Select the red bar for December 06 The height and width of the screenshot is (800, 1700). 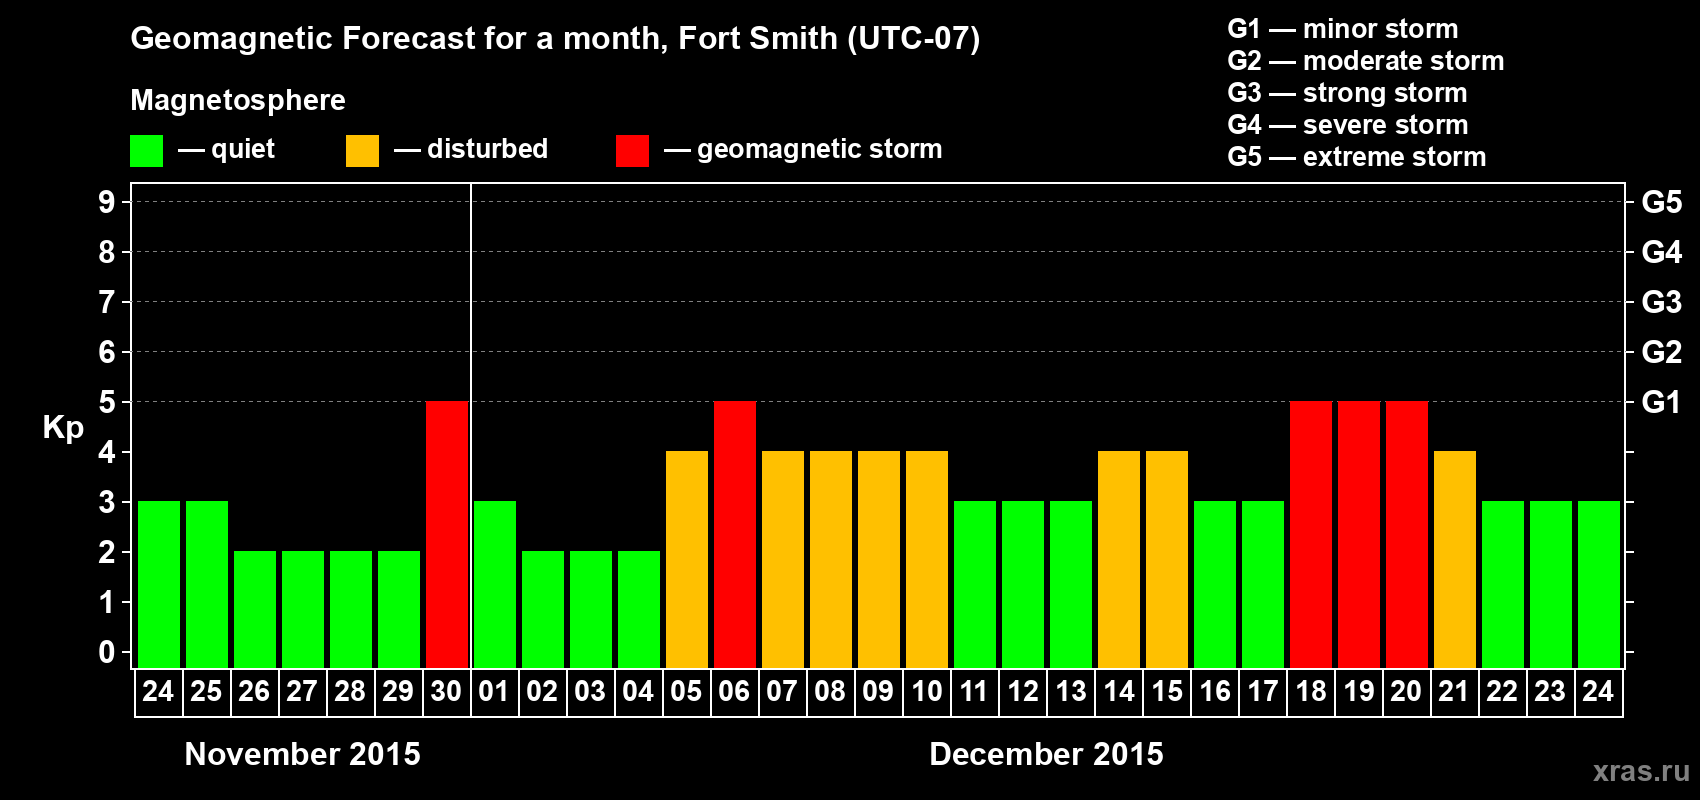click(x=735, y=535)
